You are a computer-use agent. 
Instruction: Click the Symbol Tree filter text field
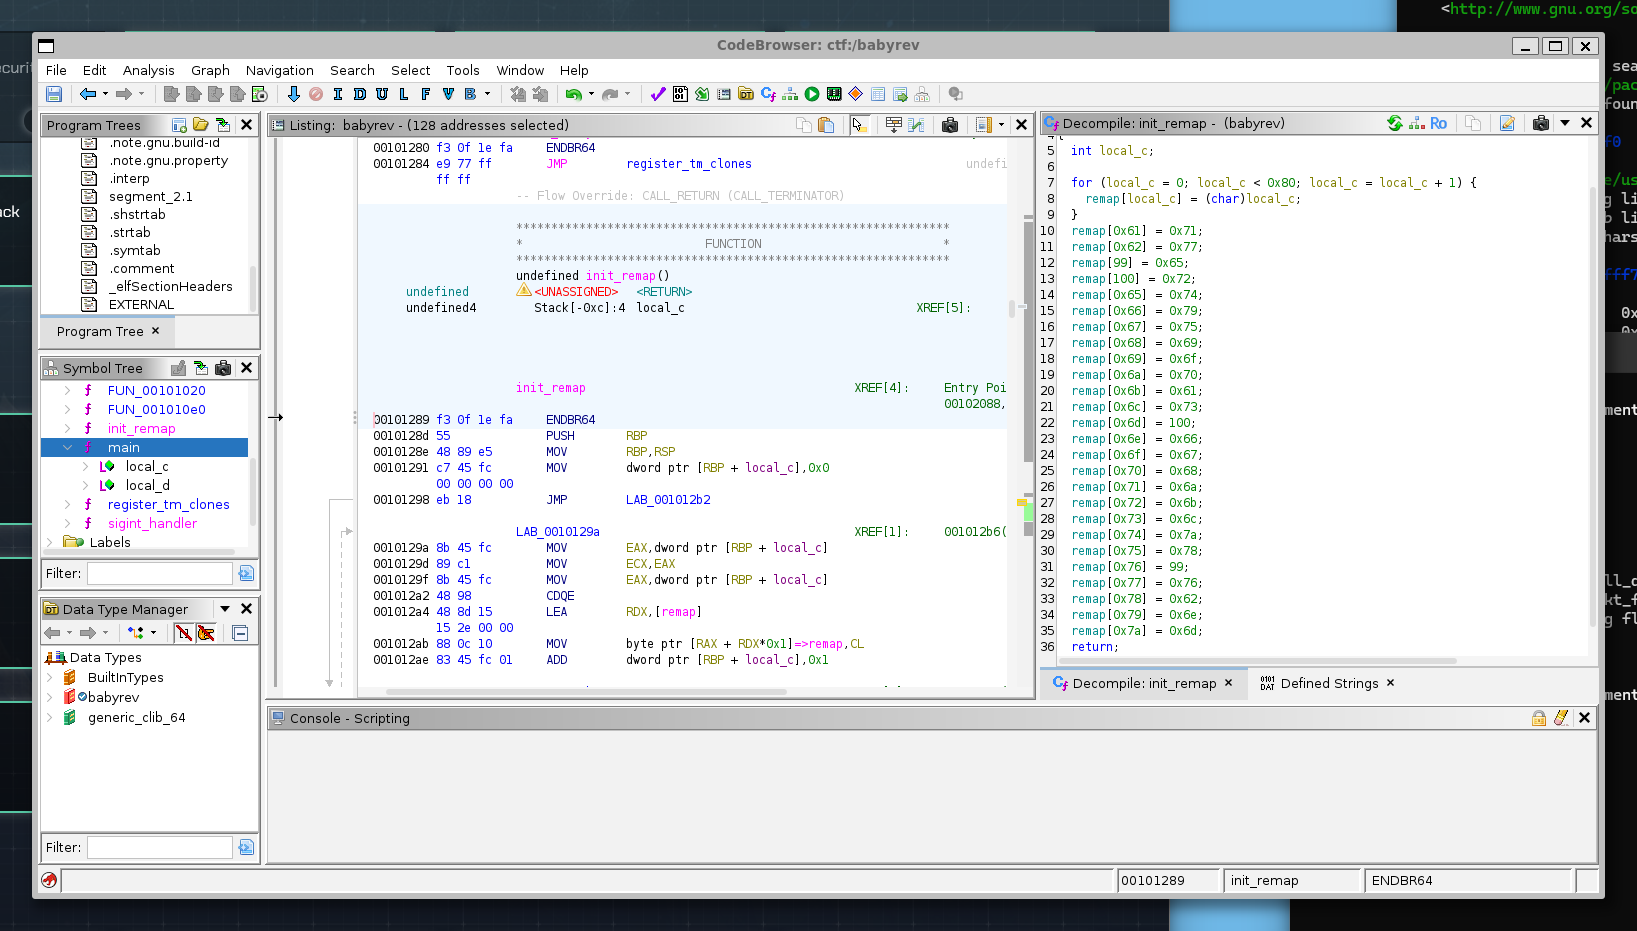click(x=160, y=574)
